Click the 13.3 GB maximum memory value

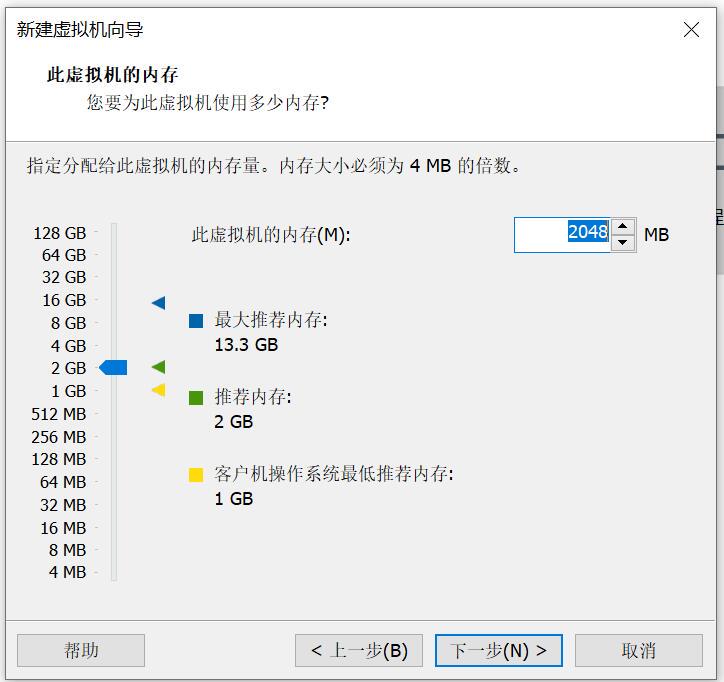[246, 345]
